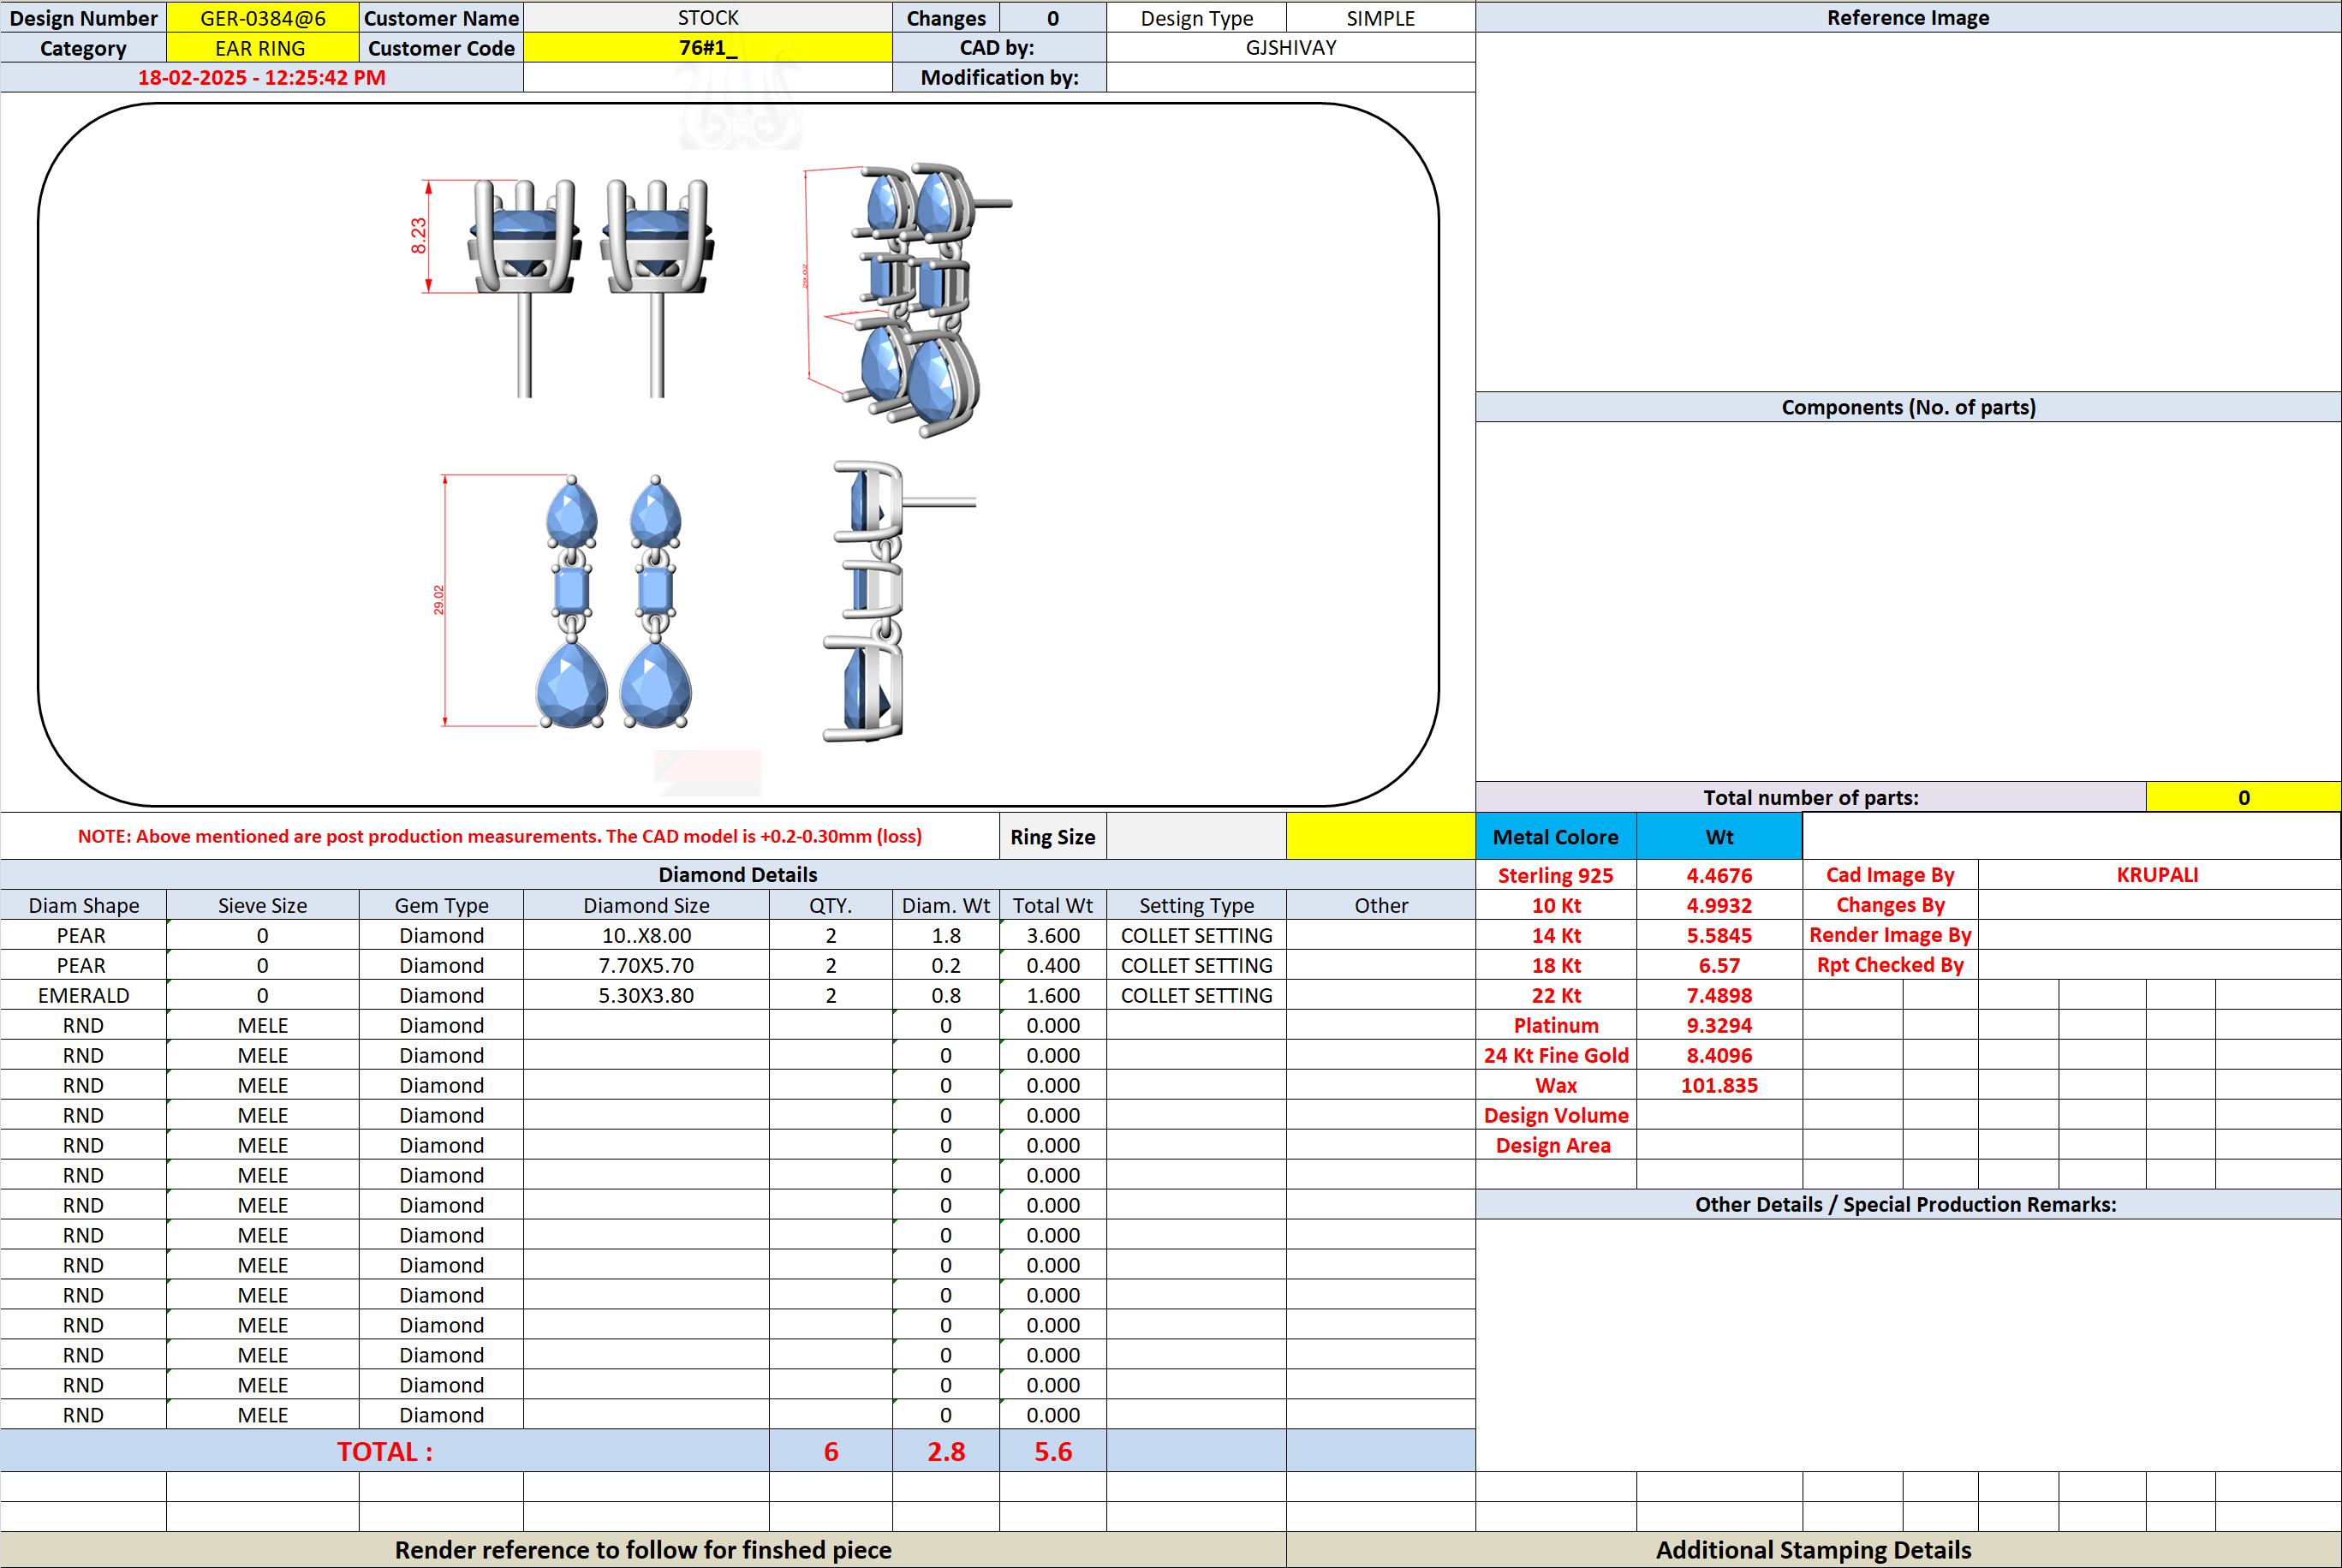
Task: Click the Changes count value 0
Action: click(x=1053, y=18)
